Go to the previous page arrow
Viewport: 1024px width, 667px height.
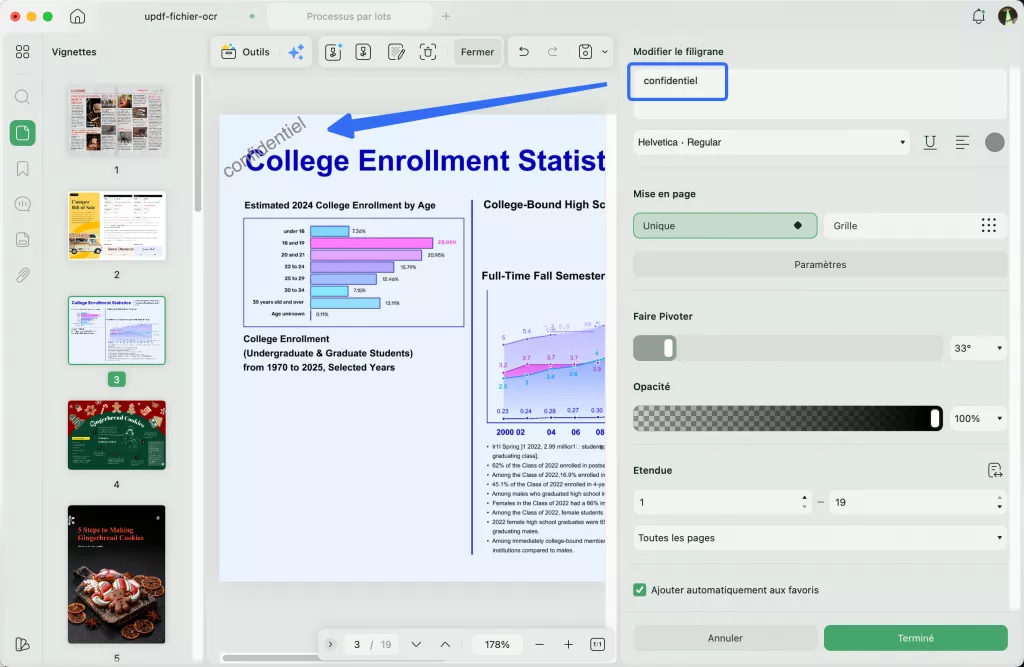point(445,645)
